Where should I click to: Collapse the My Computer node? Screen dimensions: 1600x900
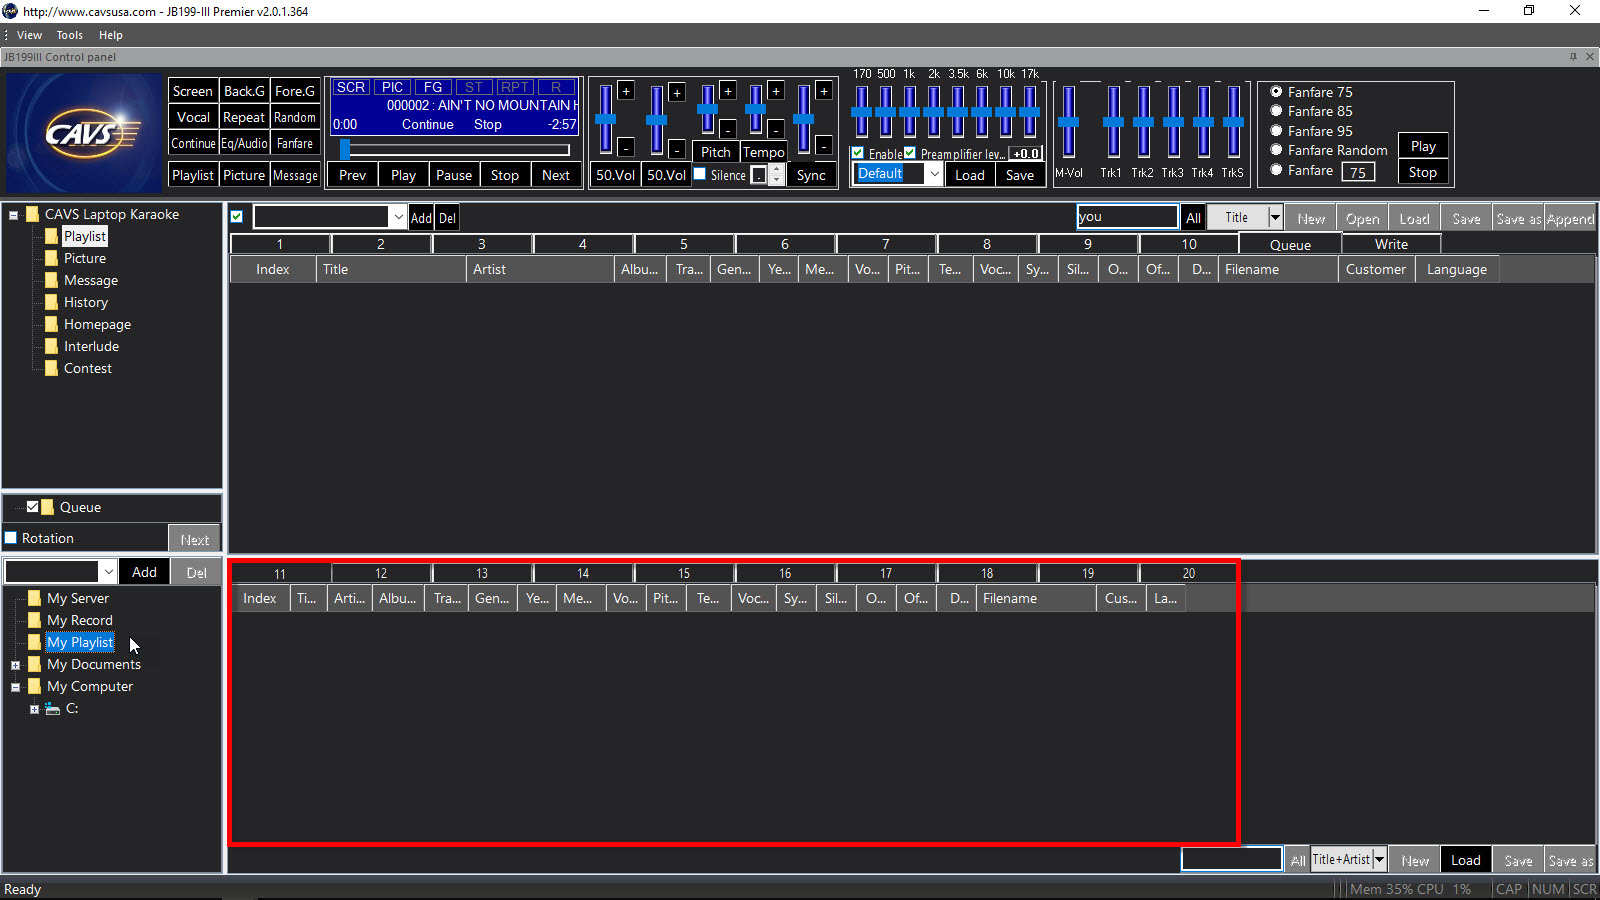tap(15, 687)
